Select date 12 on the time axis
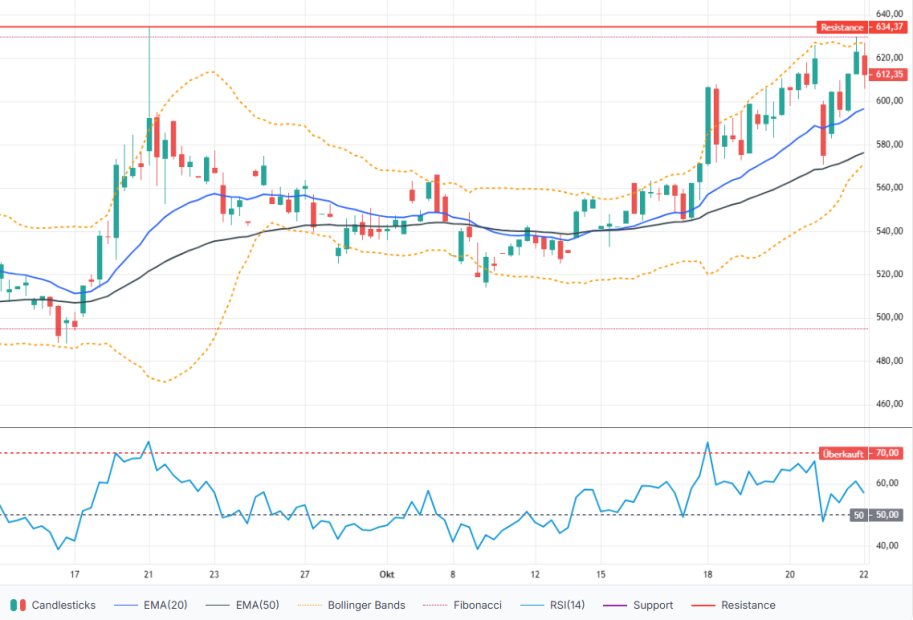913x620 pixels. coord(535,575)
